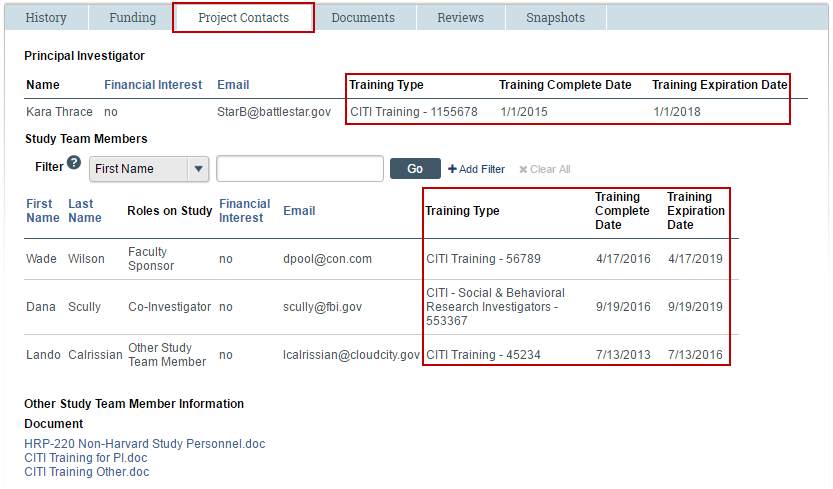
Task: Sort Principal Investigator by Financial Interest header
Action: pyautogui.click(x=153, y=85)
